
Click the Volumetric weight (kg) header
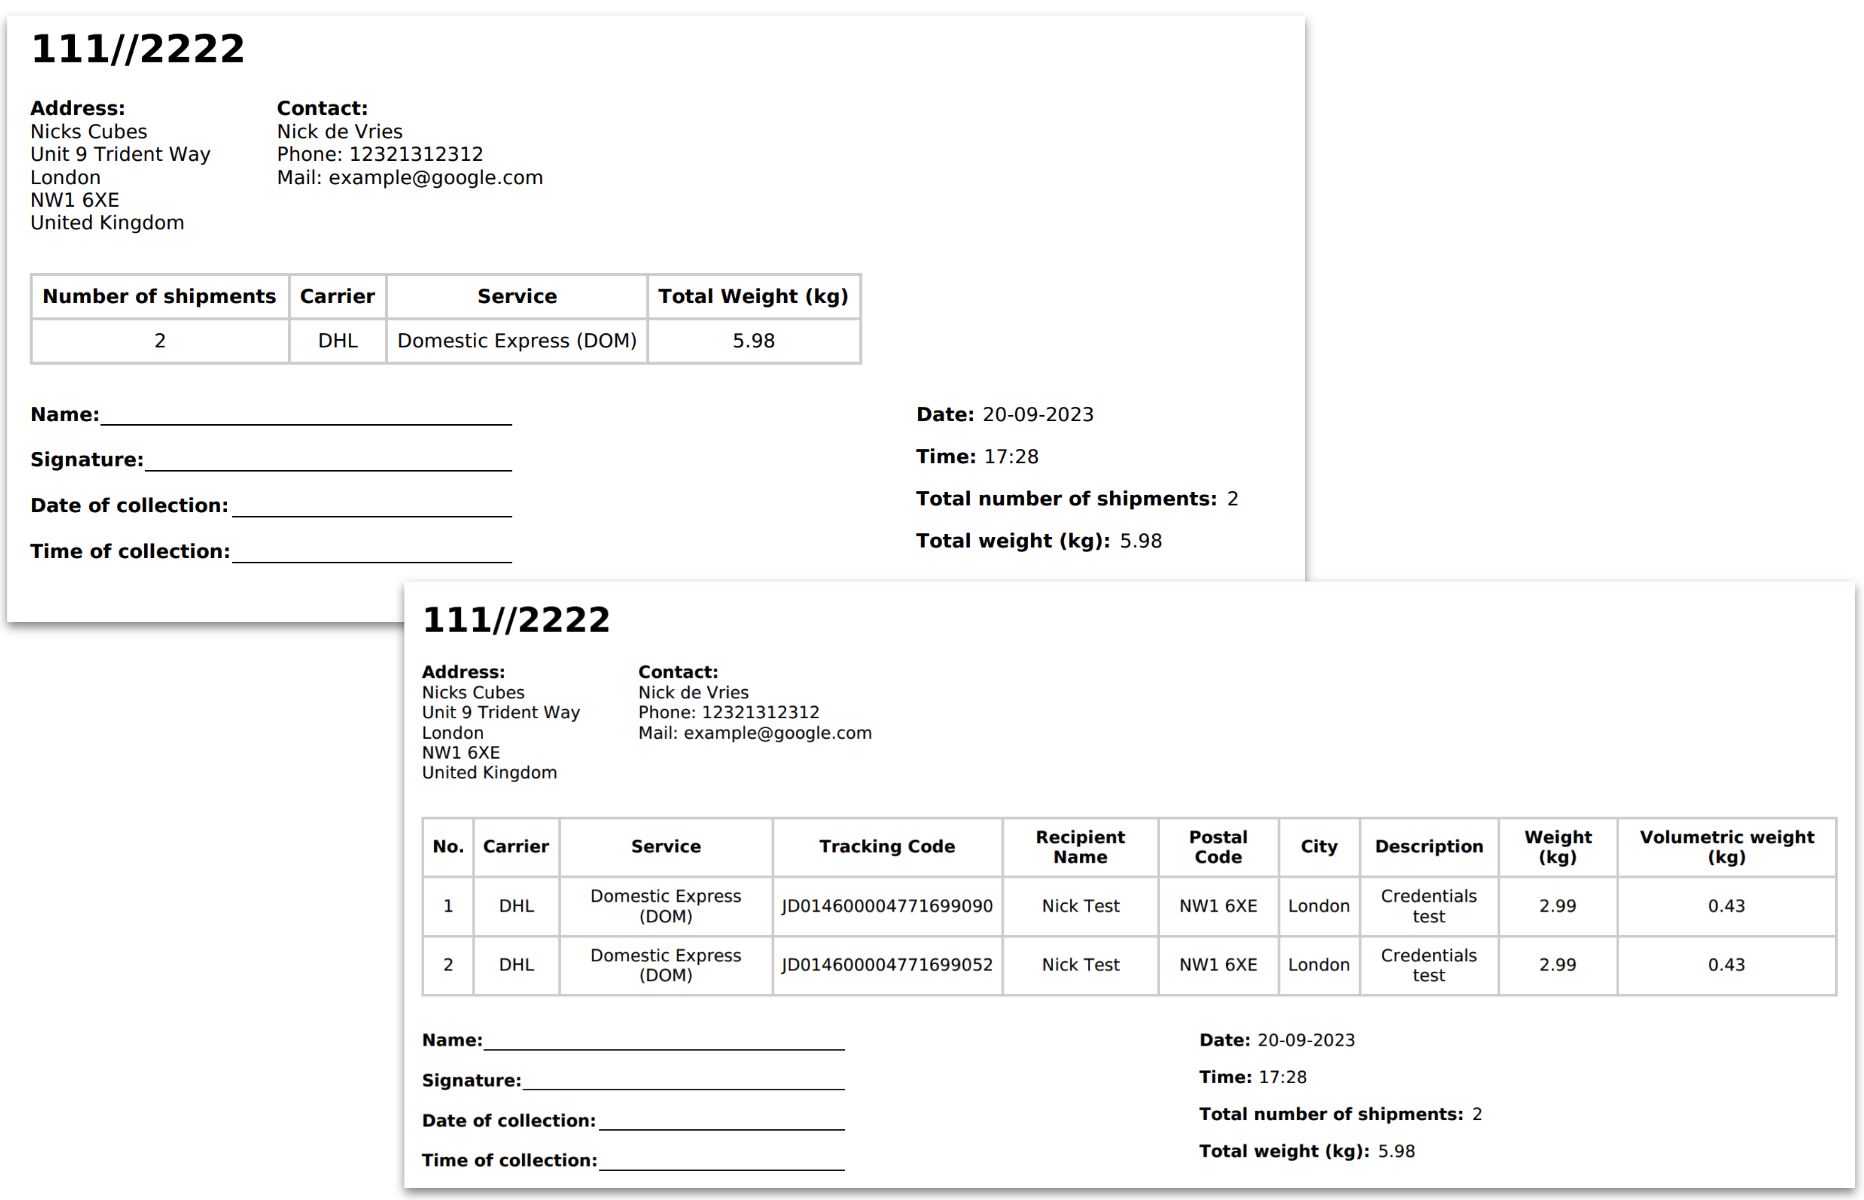(1726, 847)
